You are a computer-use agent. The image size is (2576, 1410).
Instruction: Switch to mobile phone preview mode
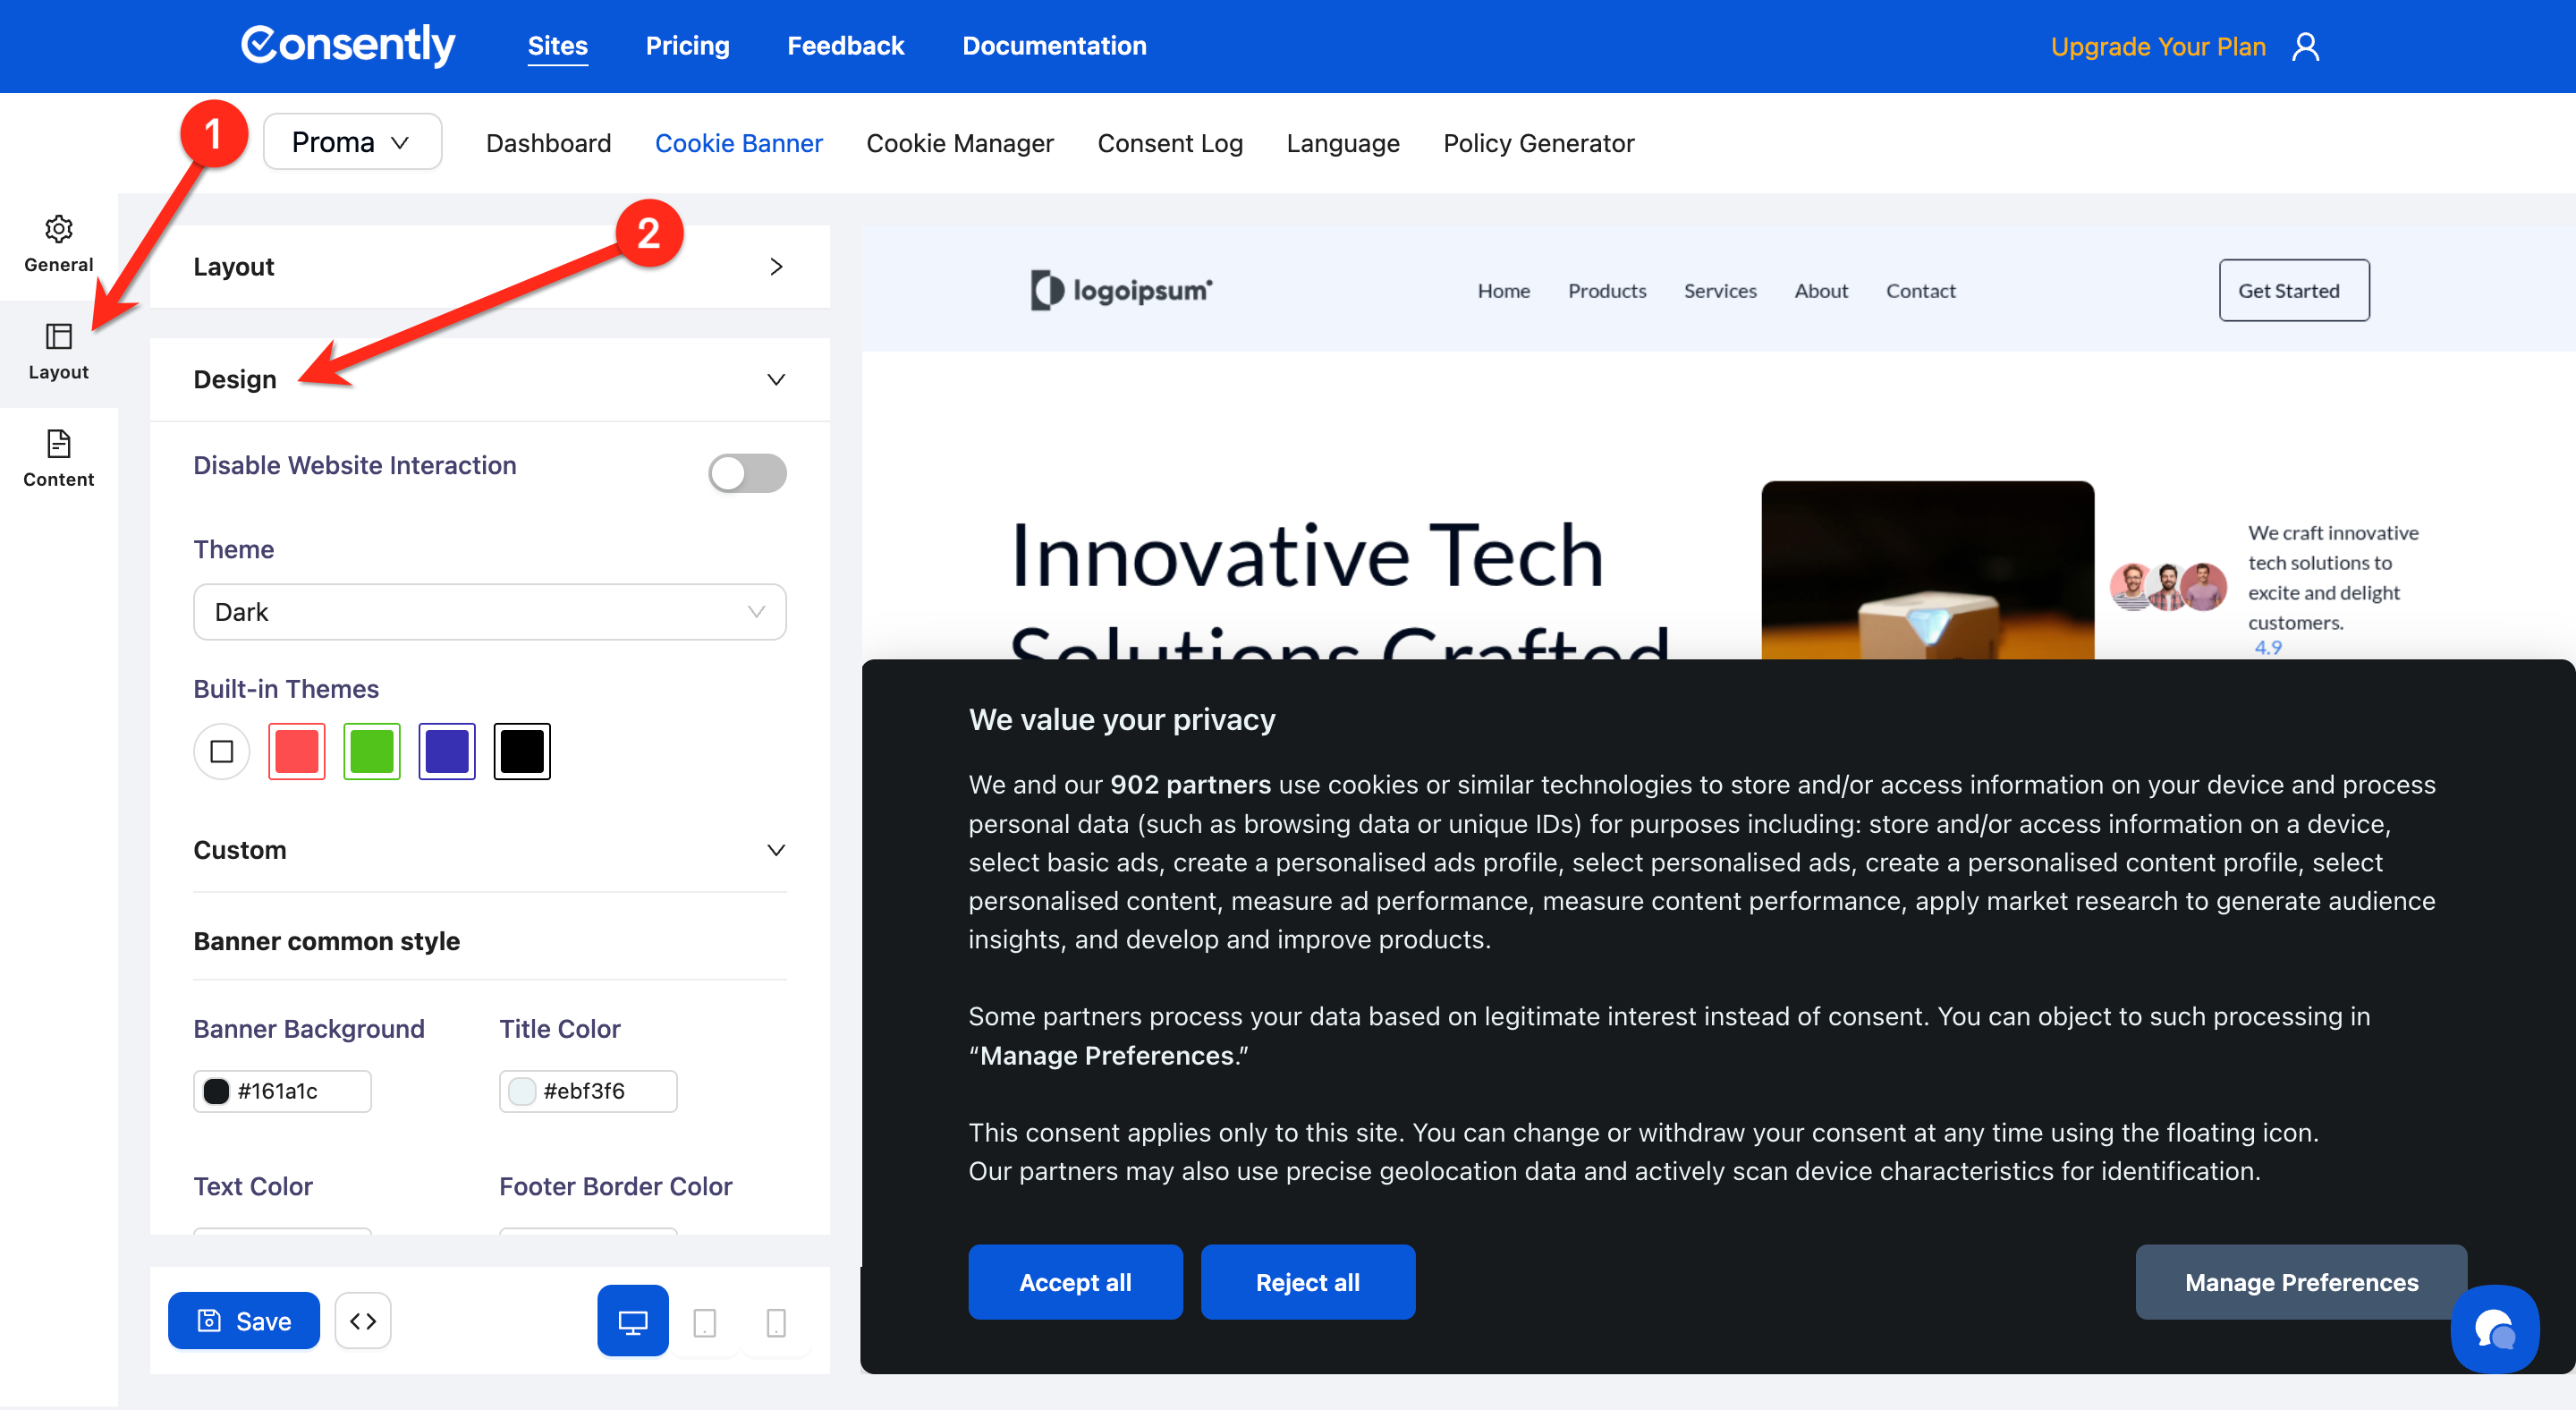pos(775,1322)
